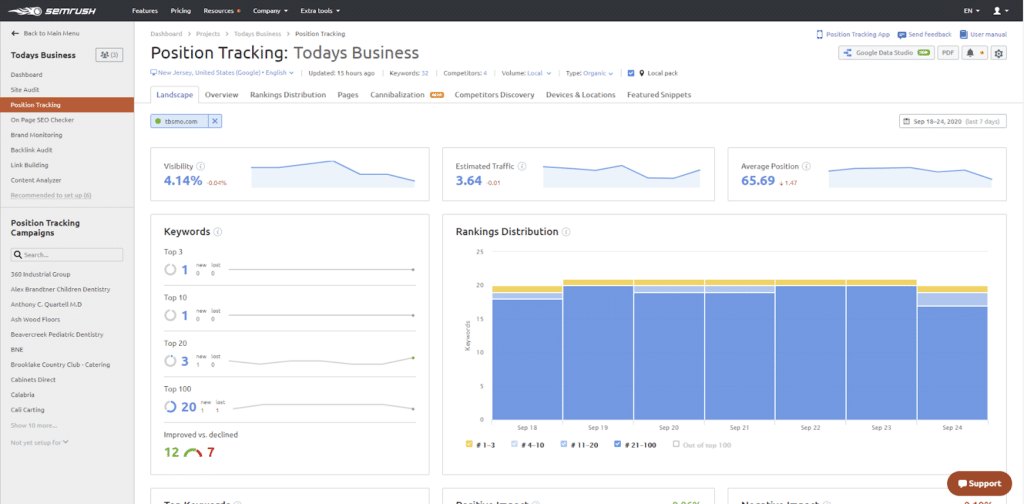Click the Keywords info icon
Screen dimensions: 1024x504
(x=217, y=232)
